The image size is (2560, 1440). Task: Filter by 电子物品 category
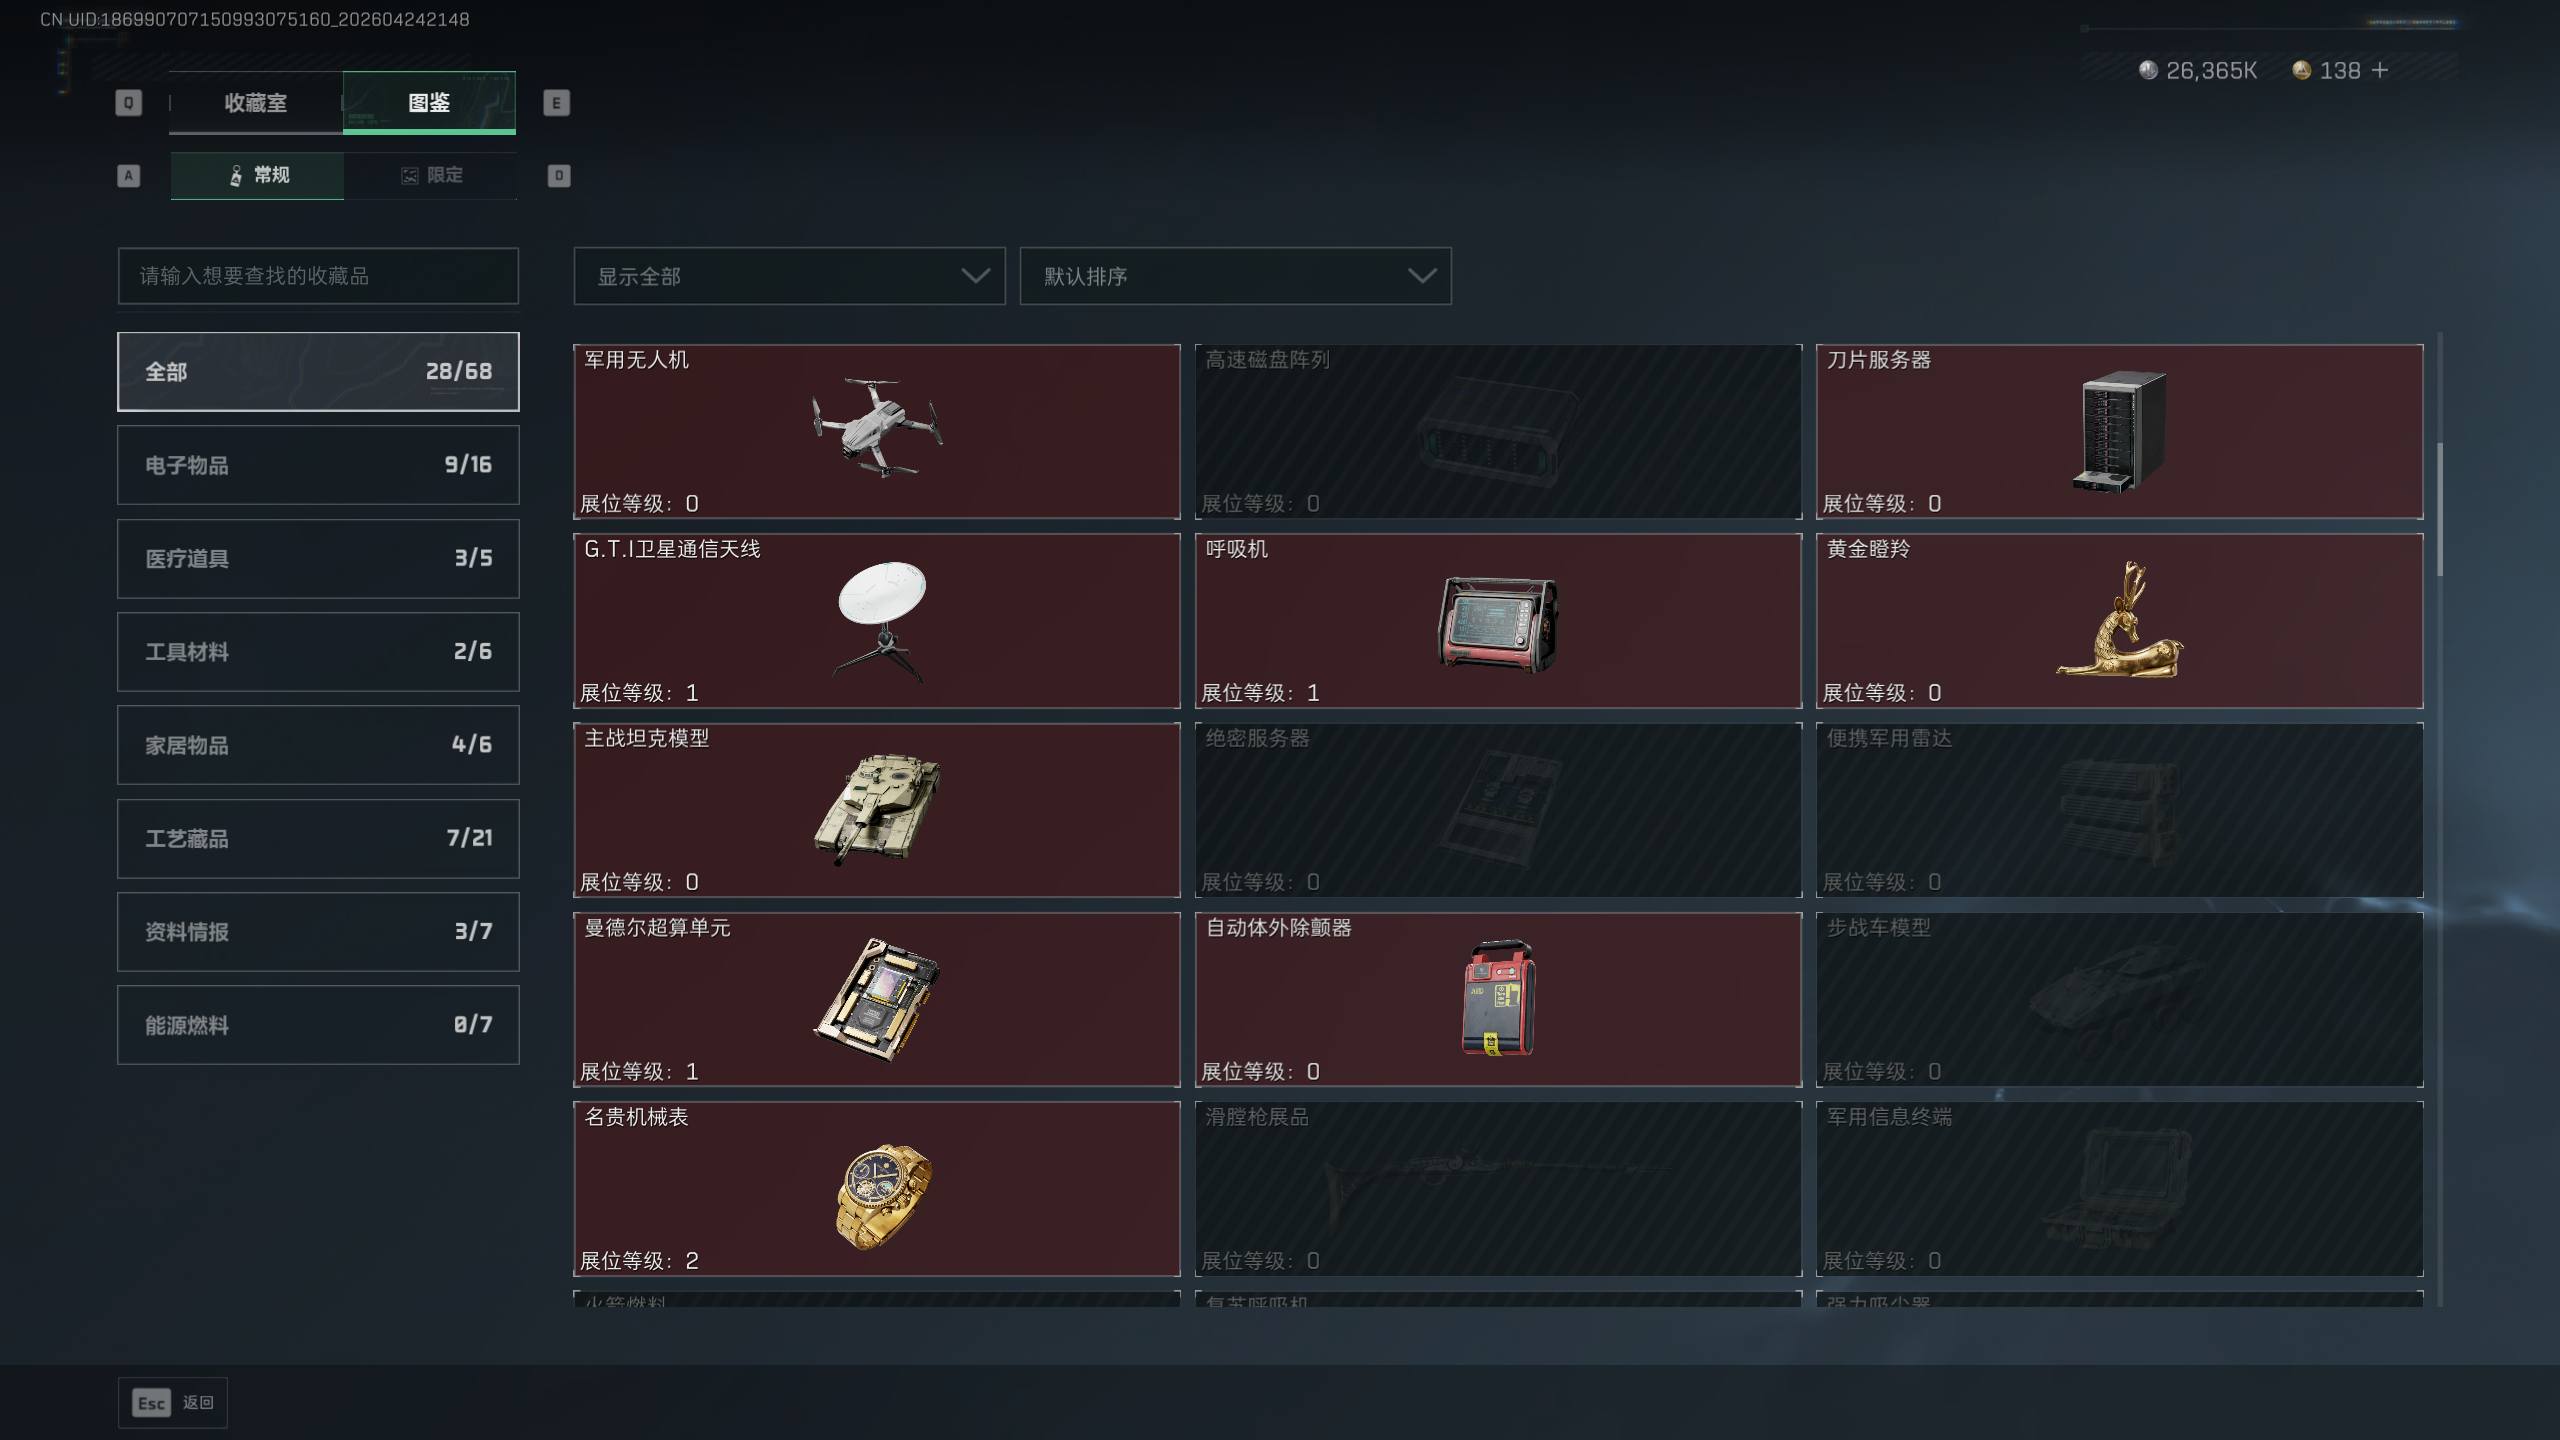(x=318, y=465)
